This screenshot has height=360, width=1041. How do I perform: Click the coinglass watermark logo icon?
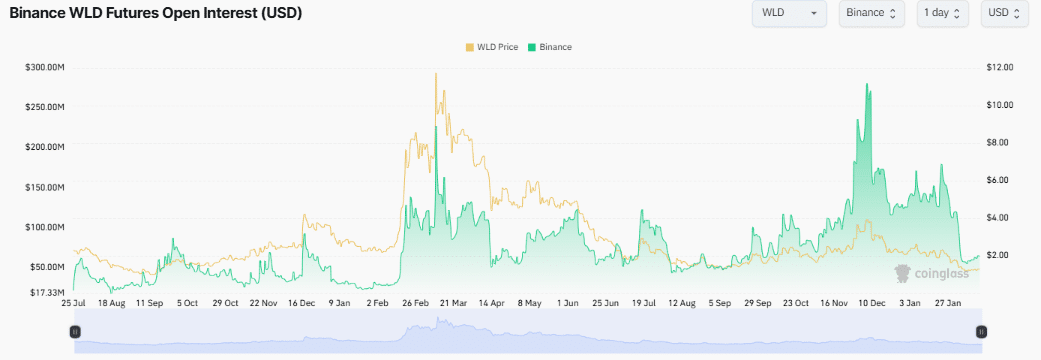coord(902,272)
